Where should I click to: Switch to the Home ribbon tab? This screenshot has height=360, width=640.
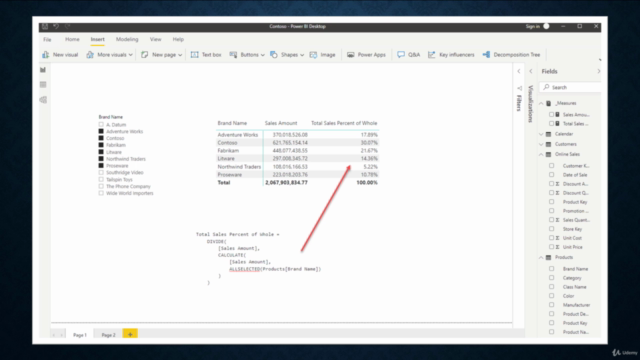point(72,39)
